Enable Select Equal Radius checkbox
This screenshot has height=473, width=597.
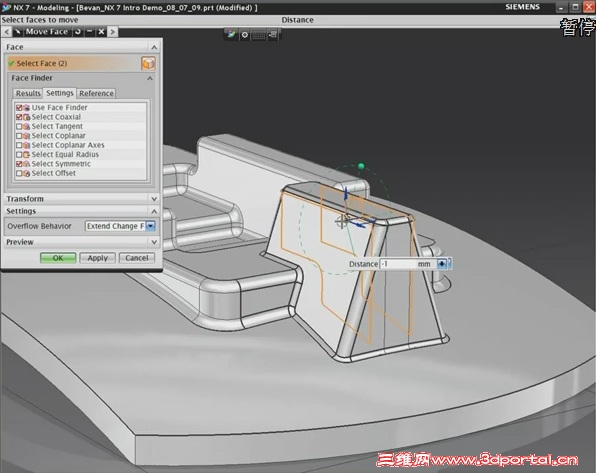click(19, 155)
